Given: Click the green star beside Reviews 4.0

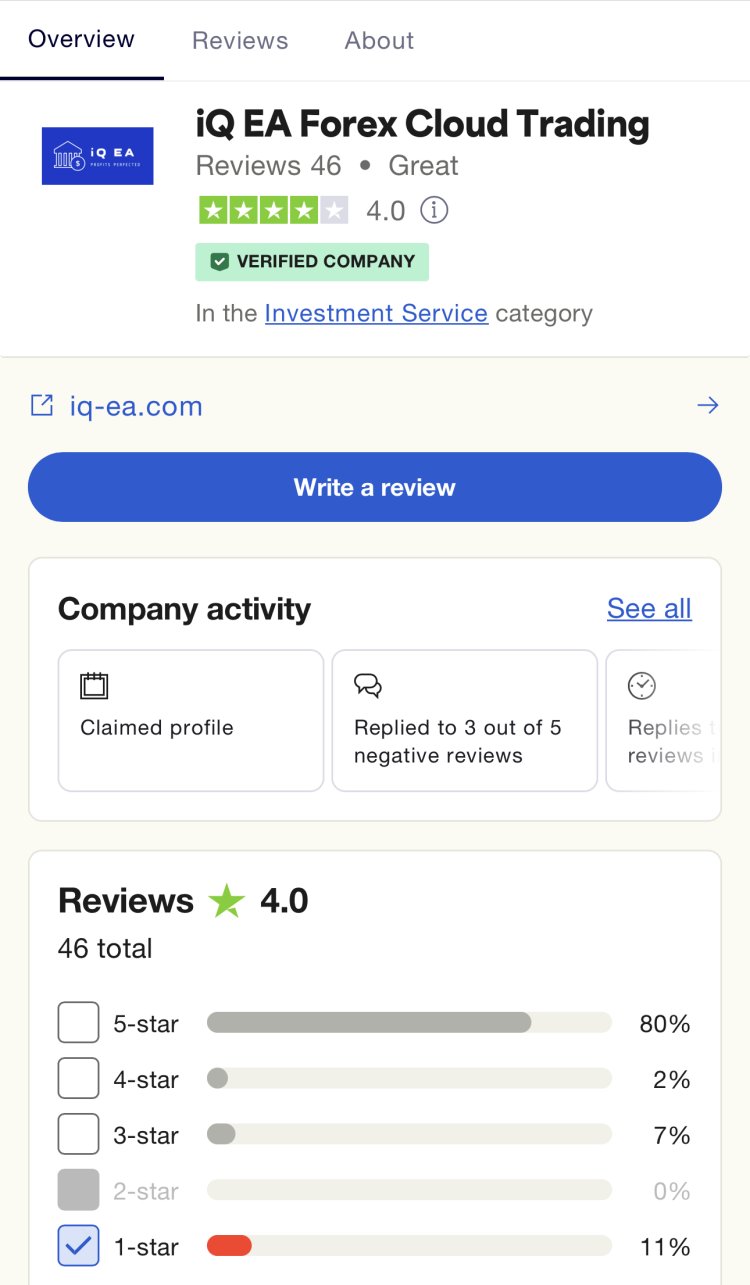Looking at the screenshot, I should (x=227, y=901).
